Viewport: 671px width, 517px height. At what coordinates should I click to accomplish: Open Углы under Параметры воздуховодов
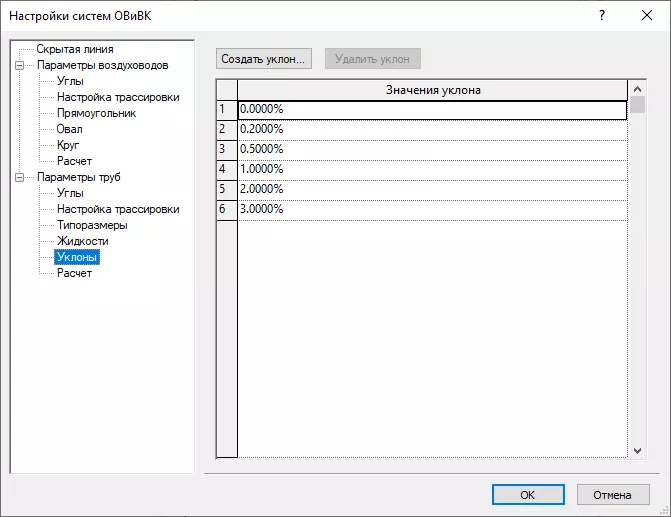[x=70, y=81]
